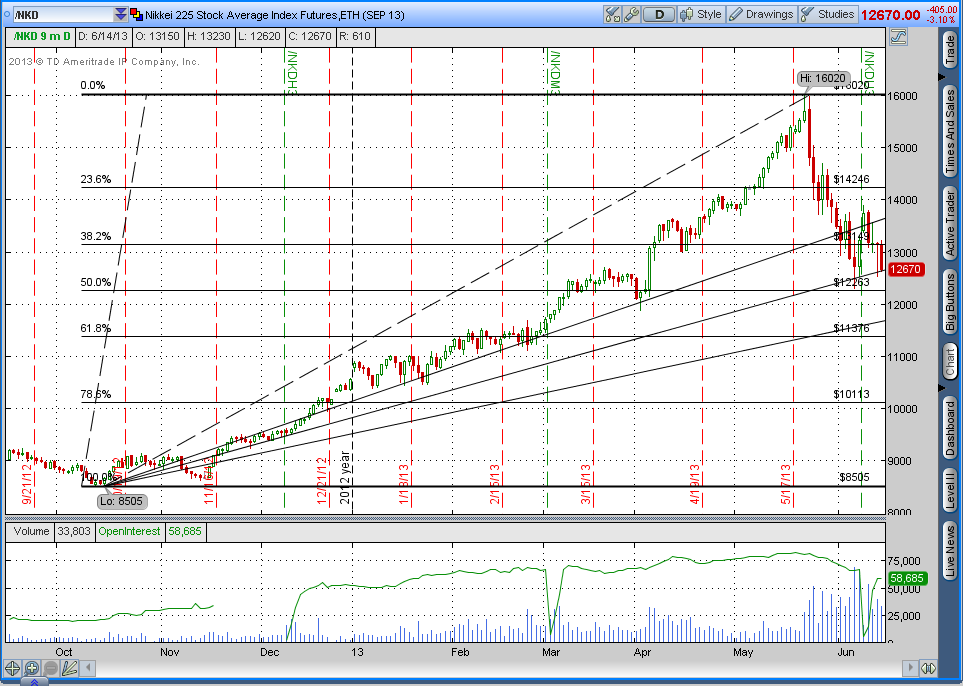This screenshot has width=963, height=686.
Task: Click the O: 13150 open value cell
Action: (x=157, y=36)
